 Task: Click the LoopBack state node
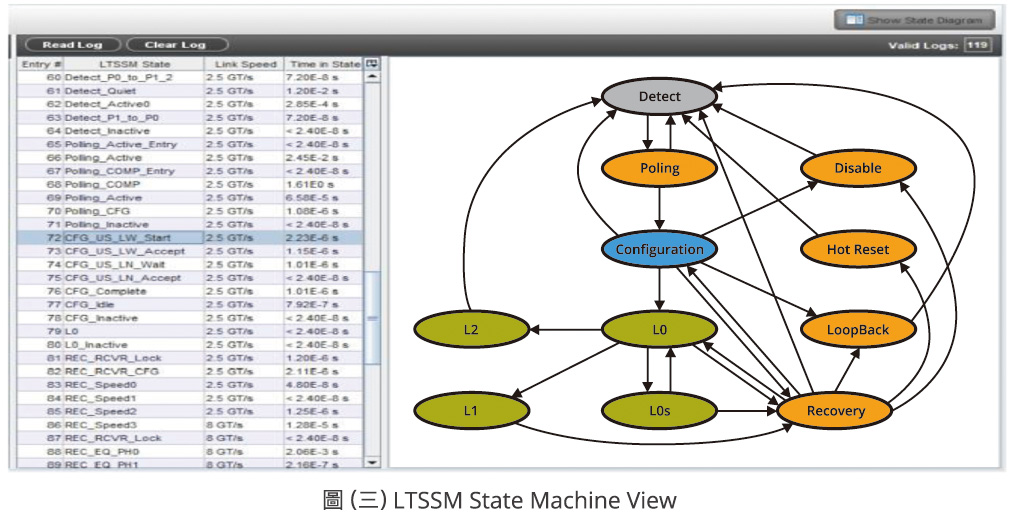click(858, 329)
